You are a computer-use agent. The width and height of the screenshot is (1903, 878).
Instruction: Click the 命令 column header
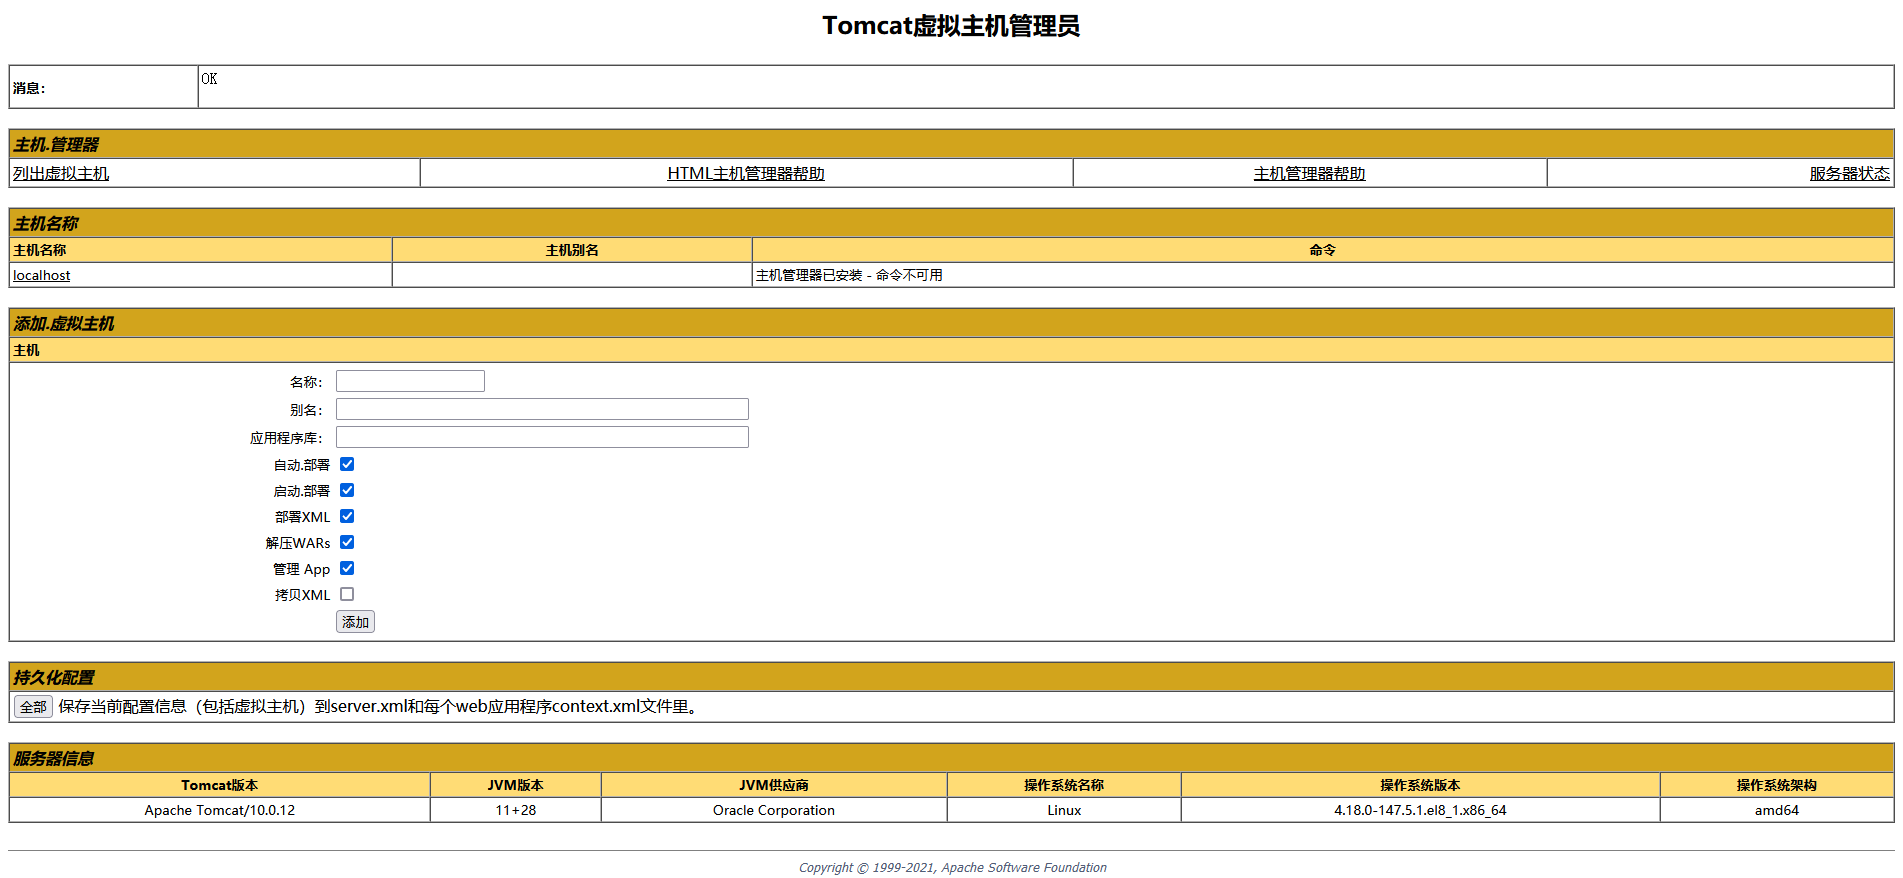(1323, 250)
